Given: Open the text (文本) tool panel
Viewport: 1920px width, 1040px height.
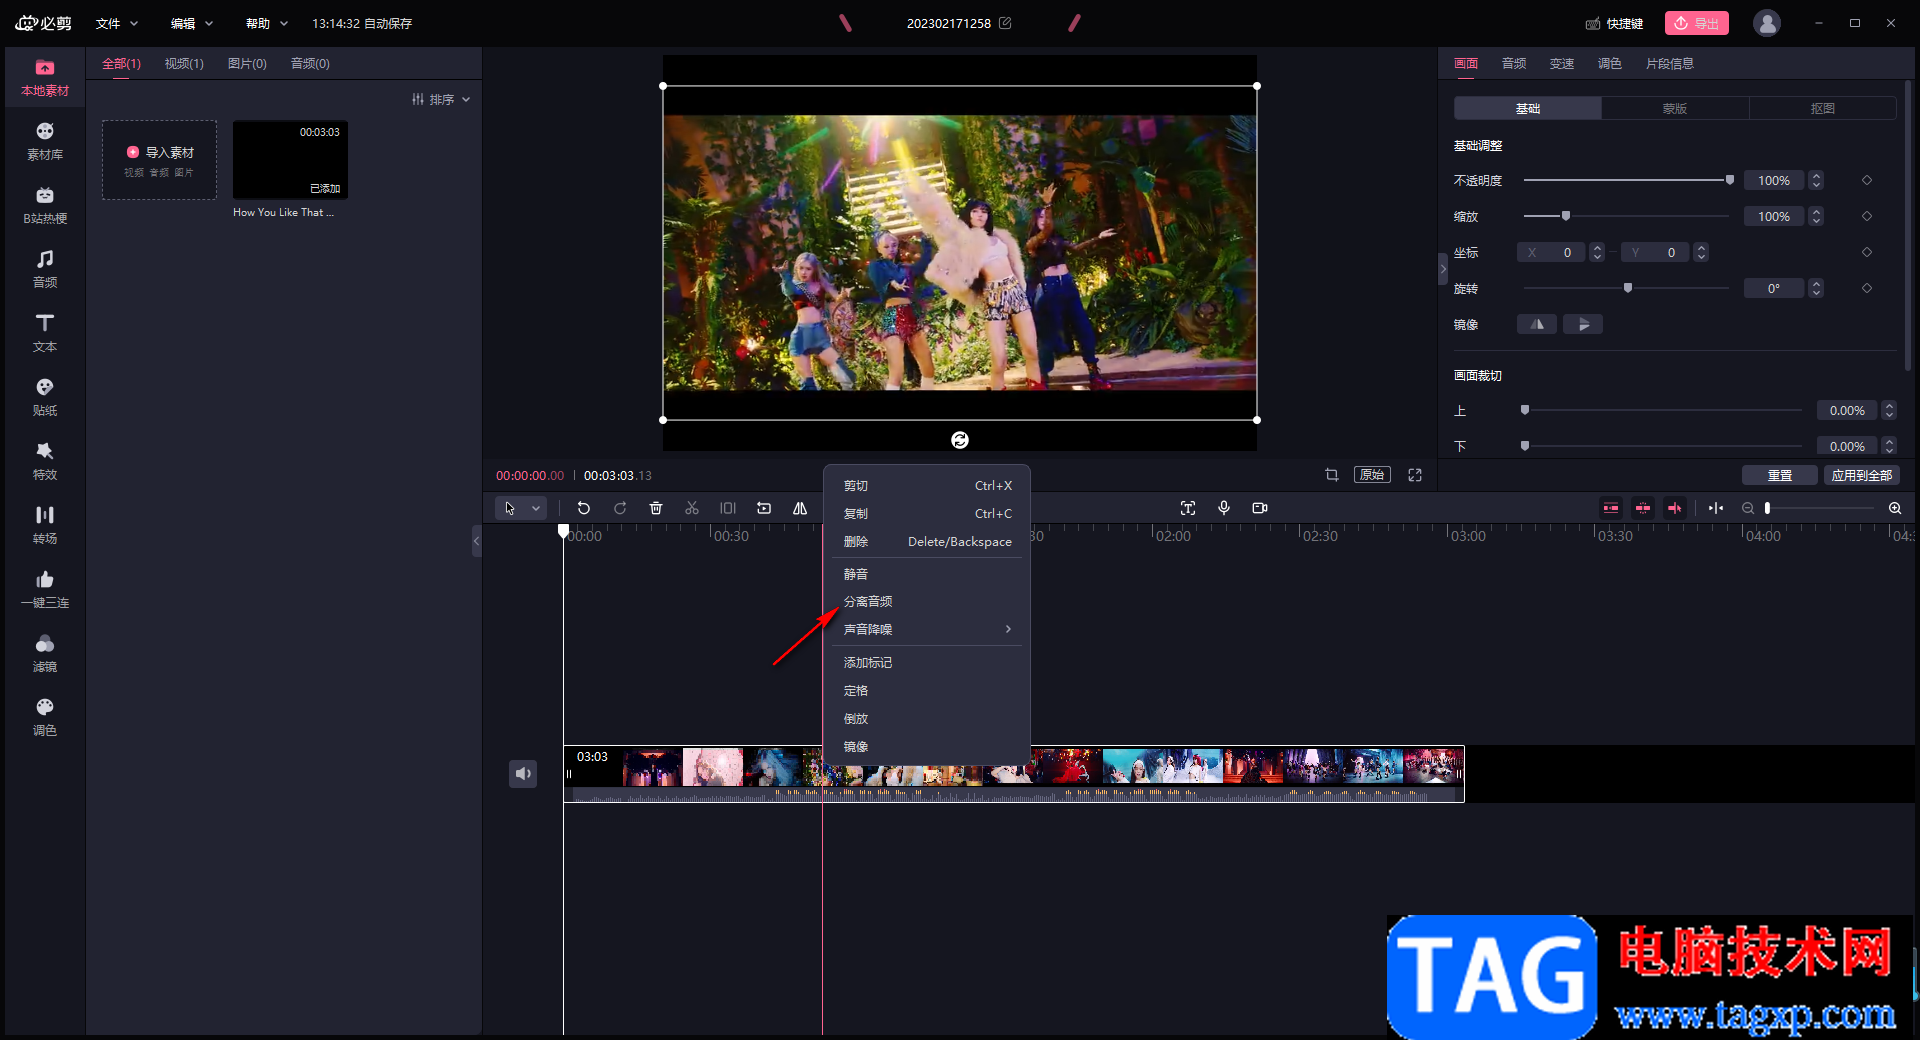Looking at the screenshot, I should coord(45,334).
